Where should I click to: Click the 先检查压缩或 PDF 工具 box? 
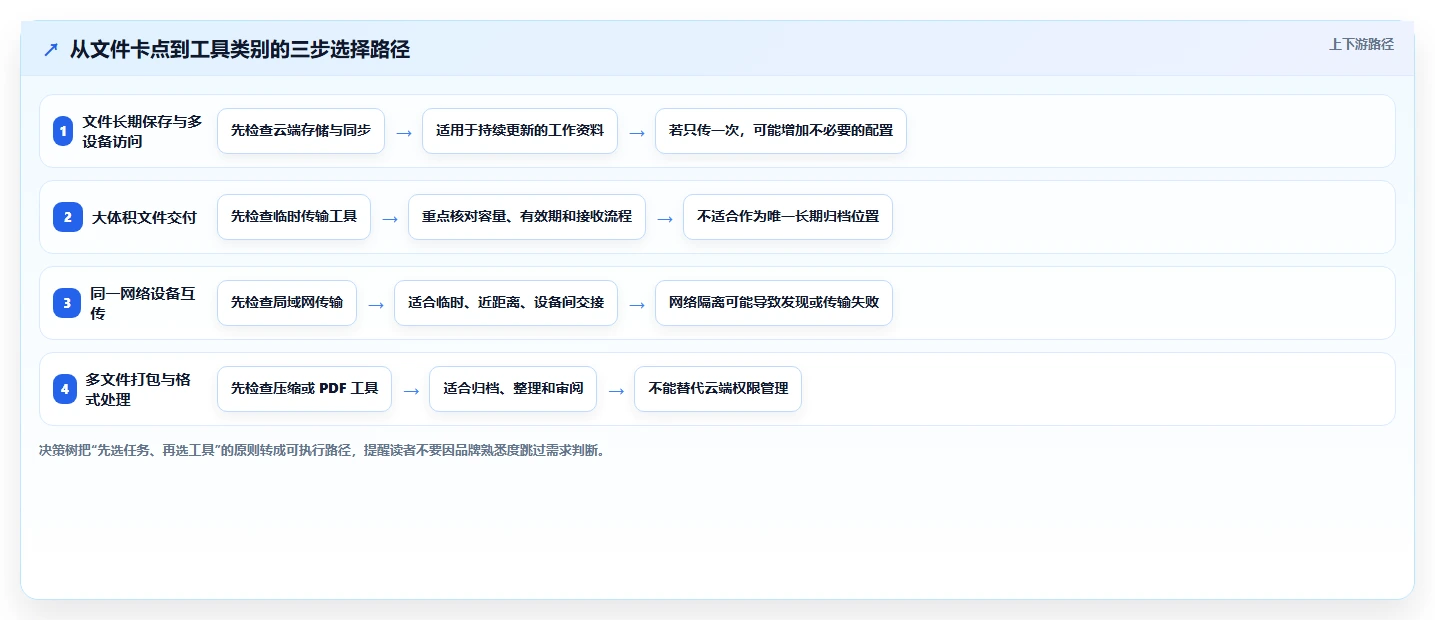point(305,389)
